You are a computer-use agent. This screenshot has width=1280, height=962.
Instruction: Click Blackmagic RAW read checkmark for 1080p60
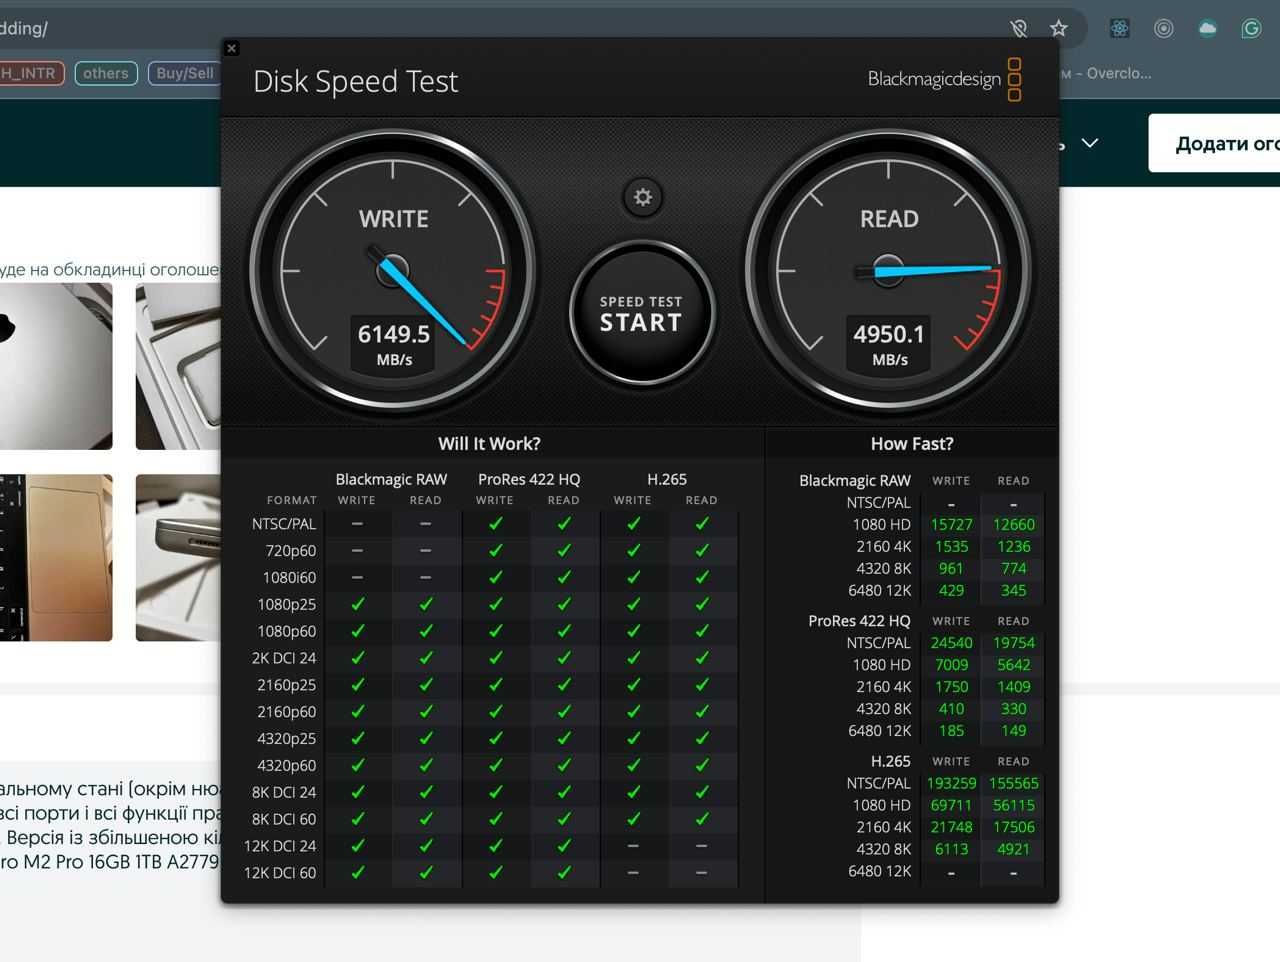(426, 631)
